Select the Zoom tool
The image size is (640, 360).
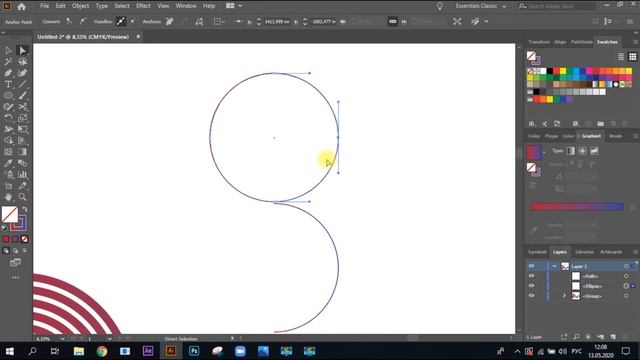[x=22, y=197]
